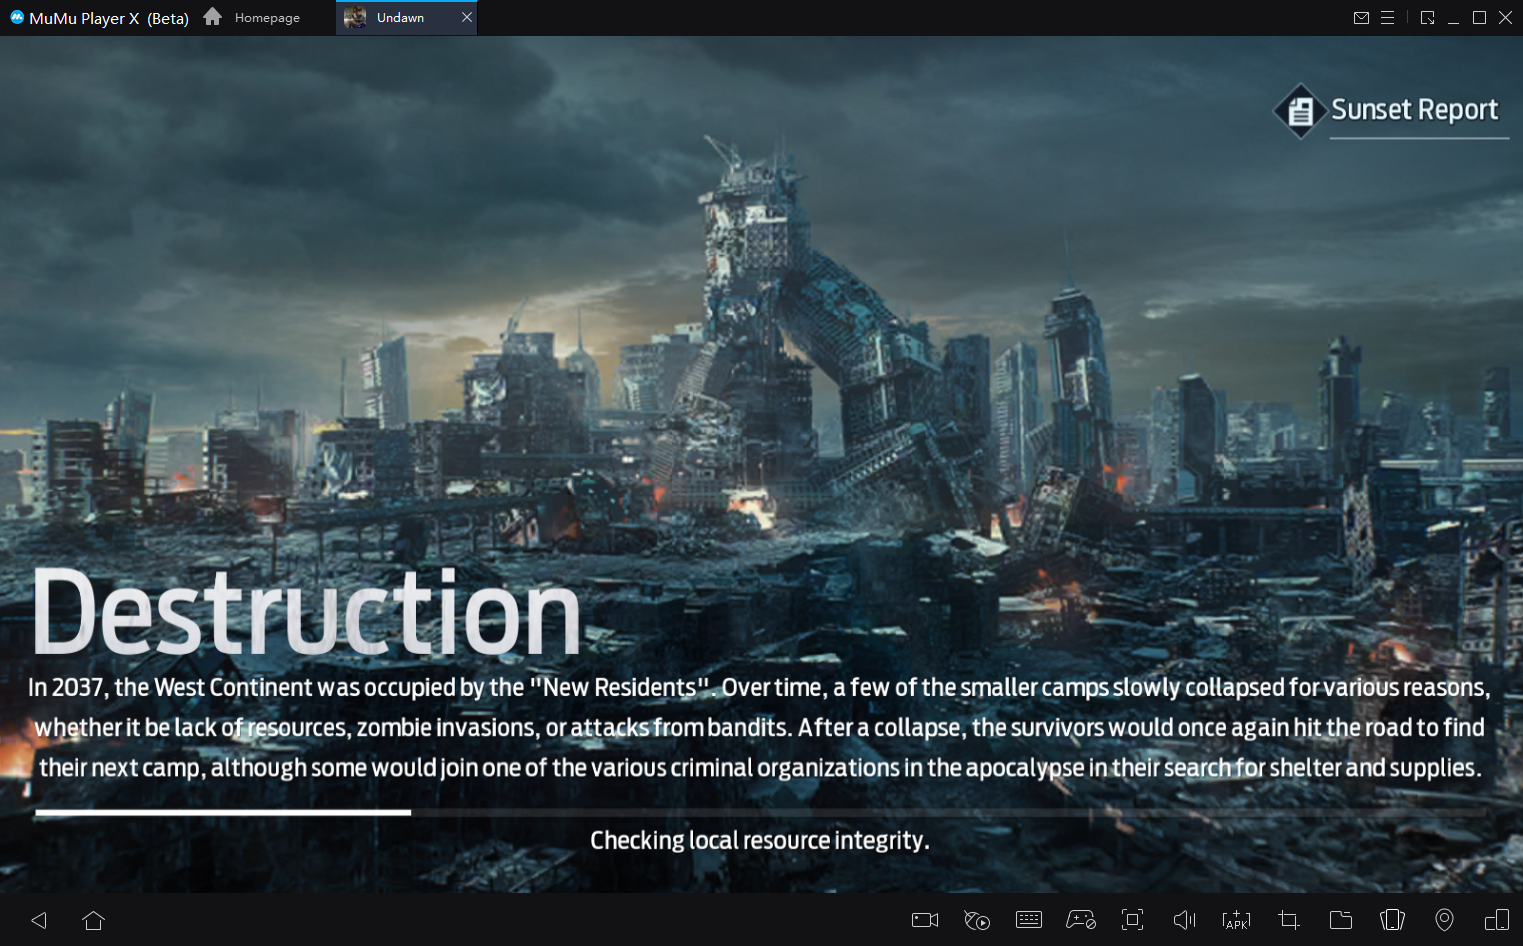The height and width of the screenshot is (946, 1523).
Task: Open the virtual location pin icon
Action: point(1444,920)
